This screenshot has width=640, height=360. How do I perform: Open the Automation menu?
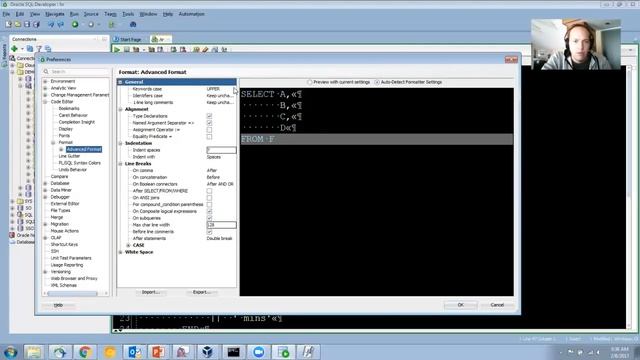coord(191,14)
